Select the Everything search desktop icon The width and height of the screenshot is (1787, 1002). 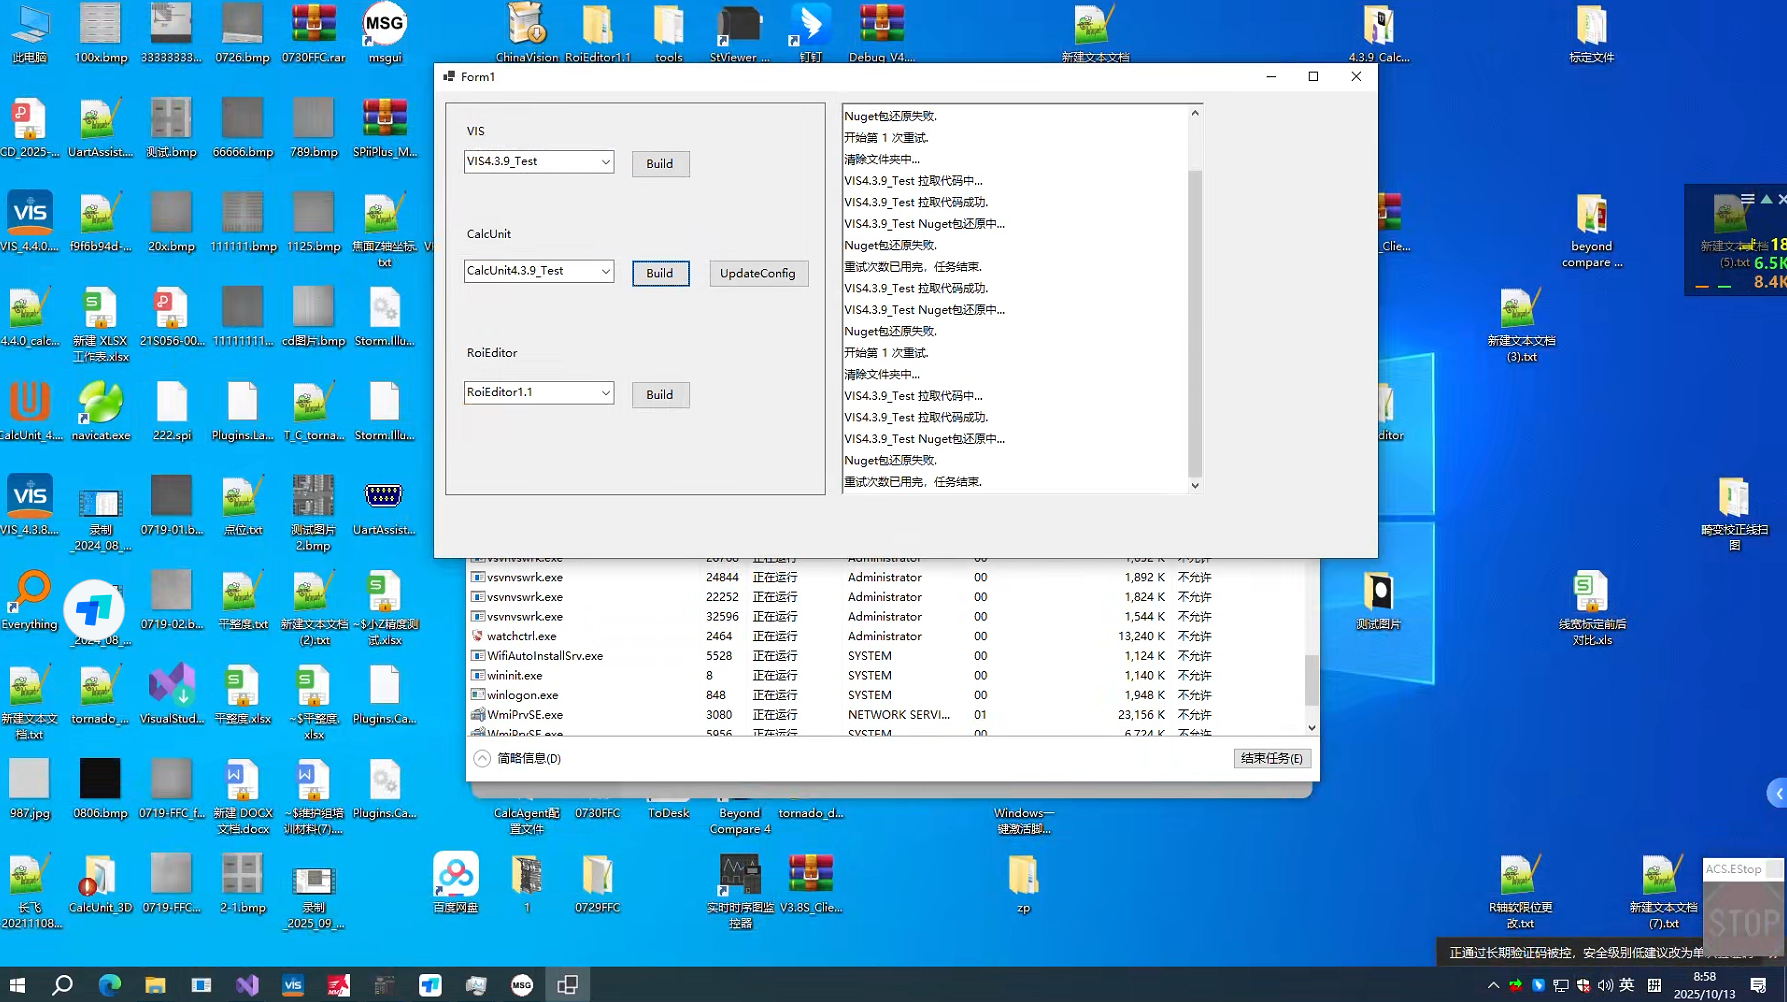pos(30,600)
